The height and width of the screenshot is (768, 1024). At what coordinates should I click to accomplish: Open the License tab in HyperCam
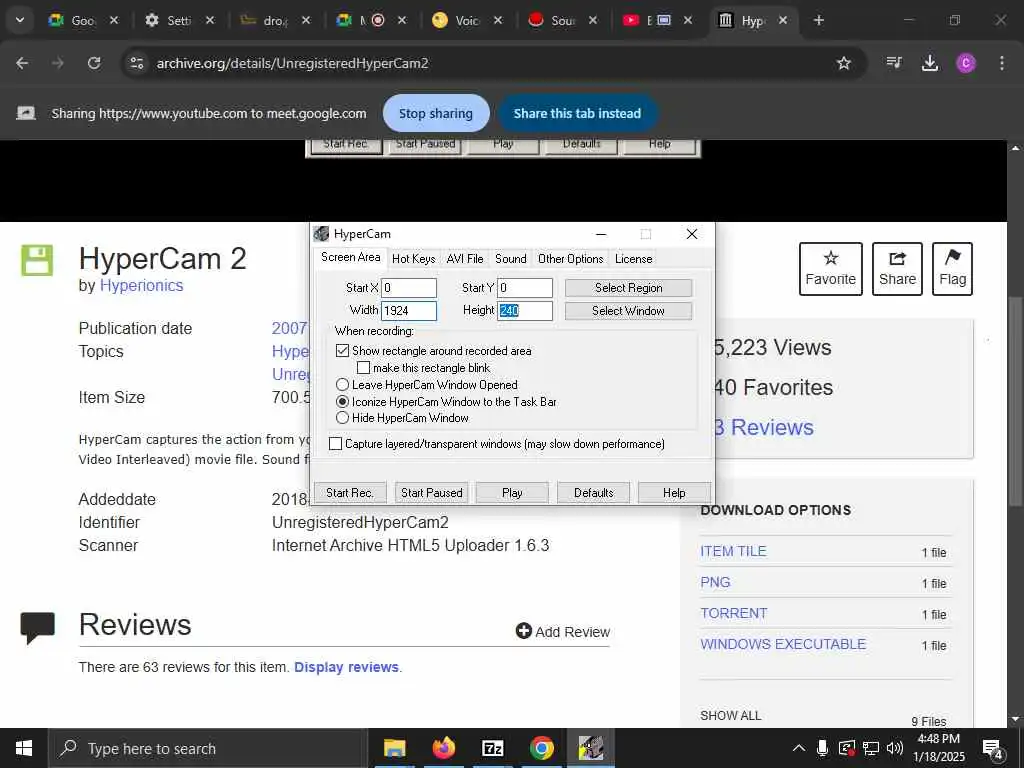point(633,259)
